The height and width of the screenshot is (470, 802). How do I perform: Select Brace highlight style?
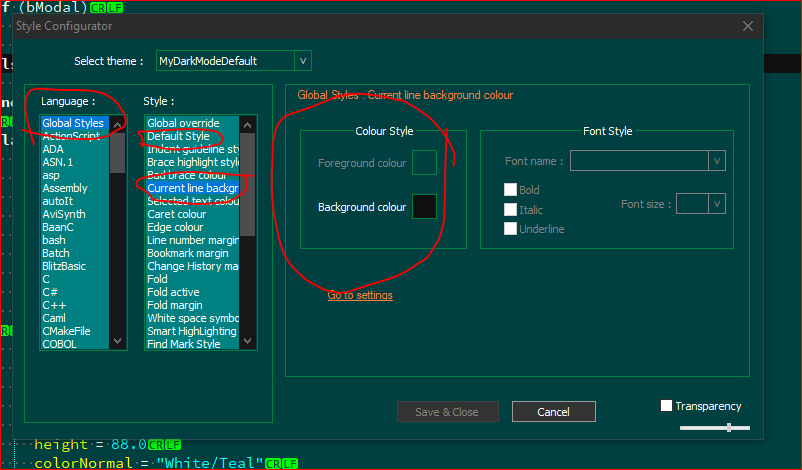pos(192,162)
